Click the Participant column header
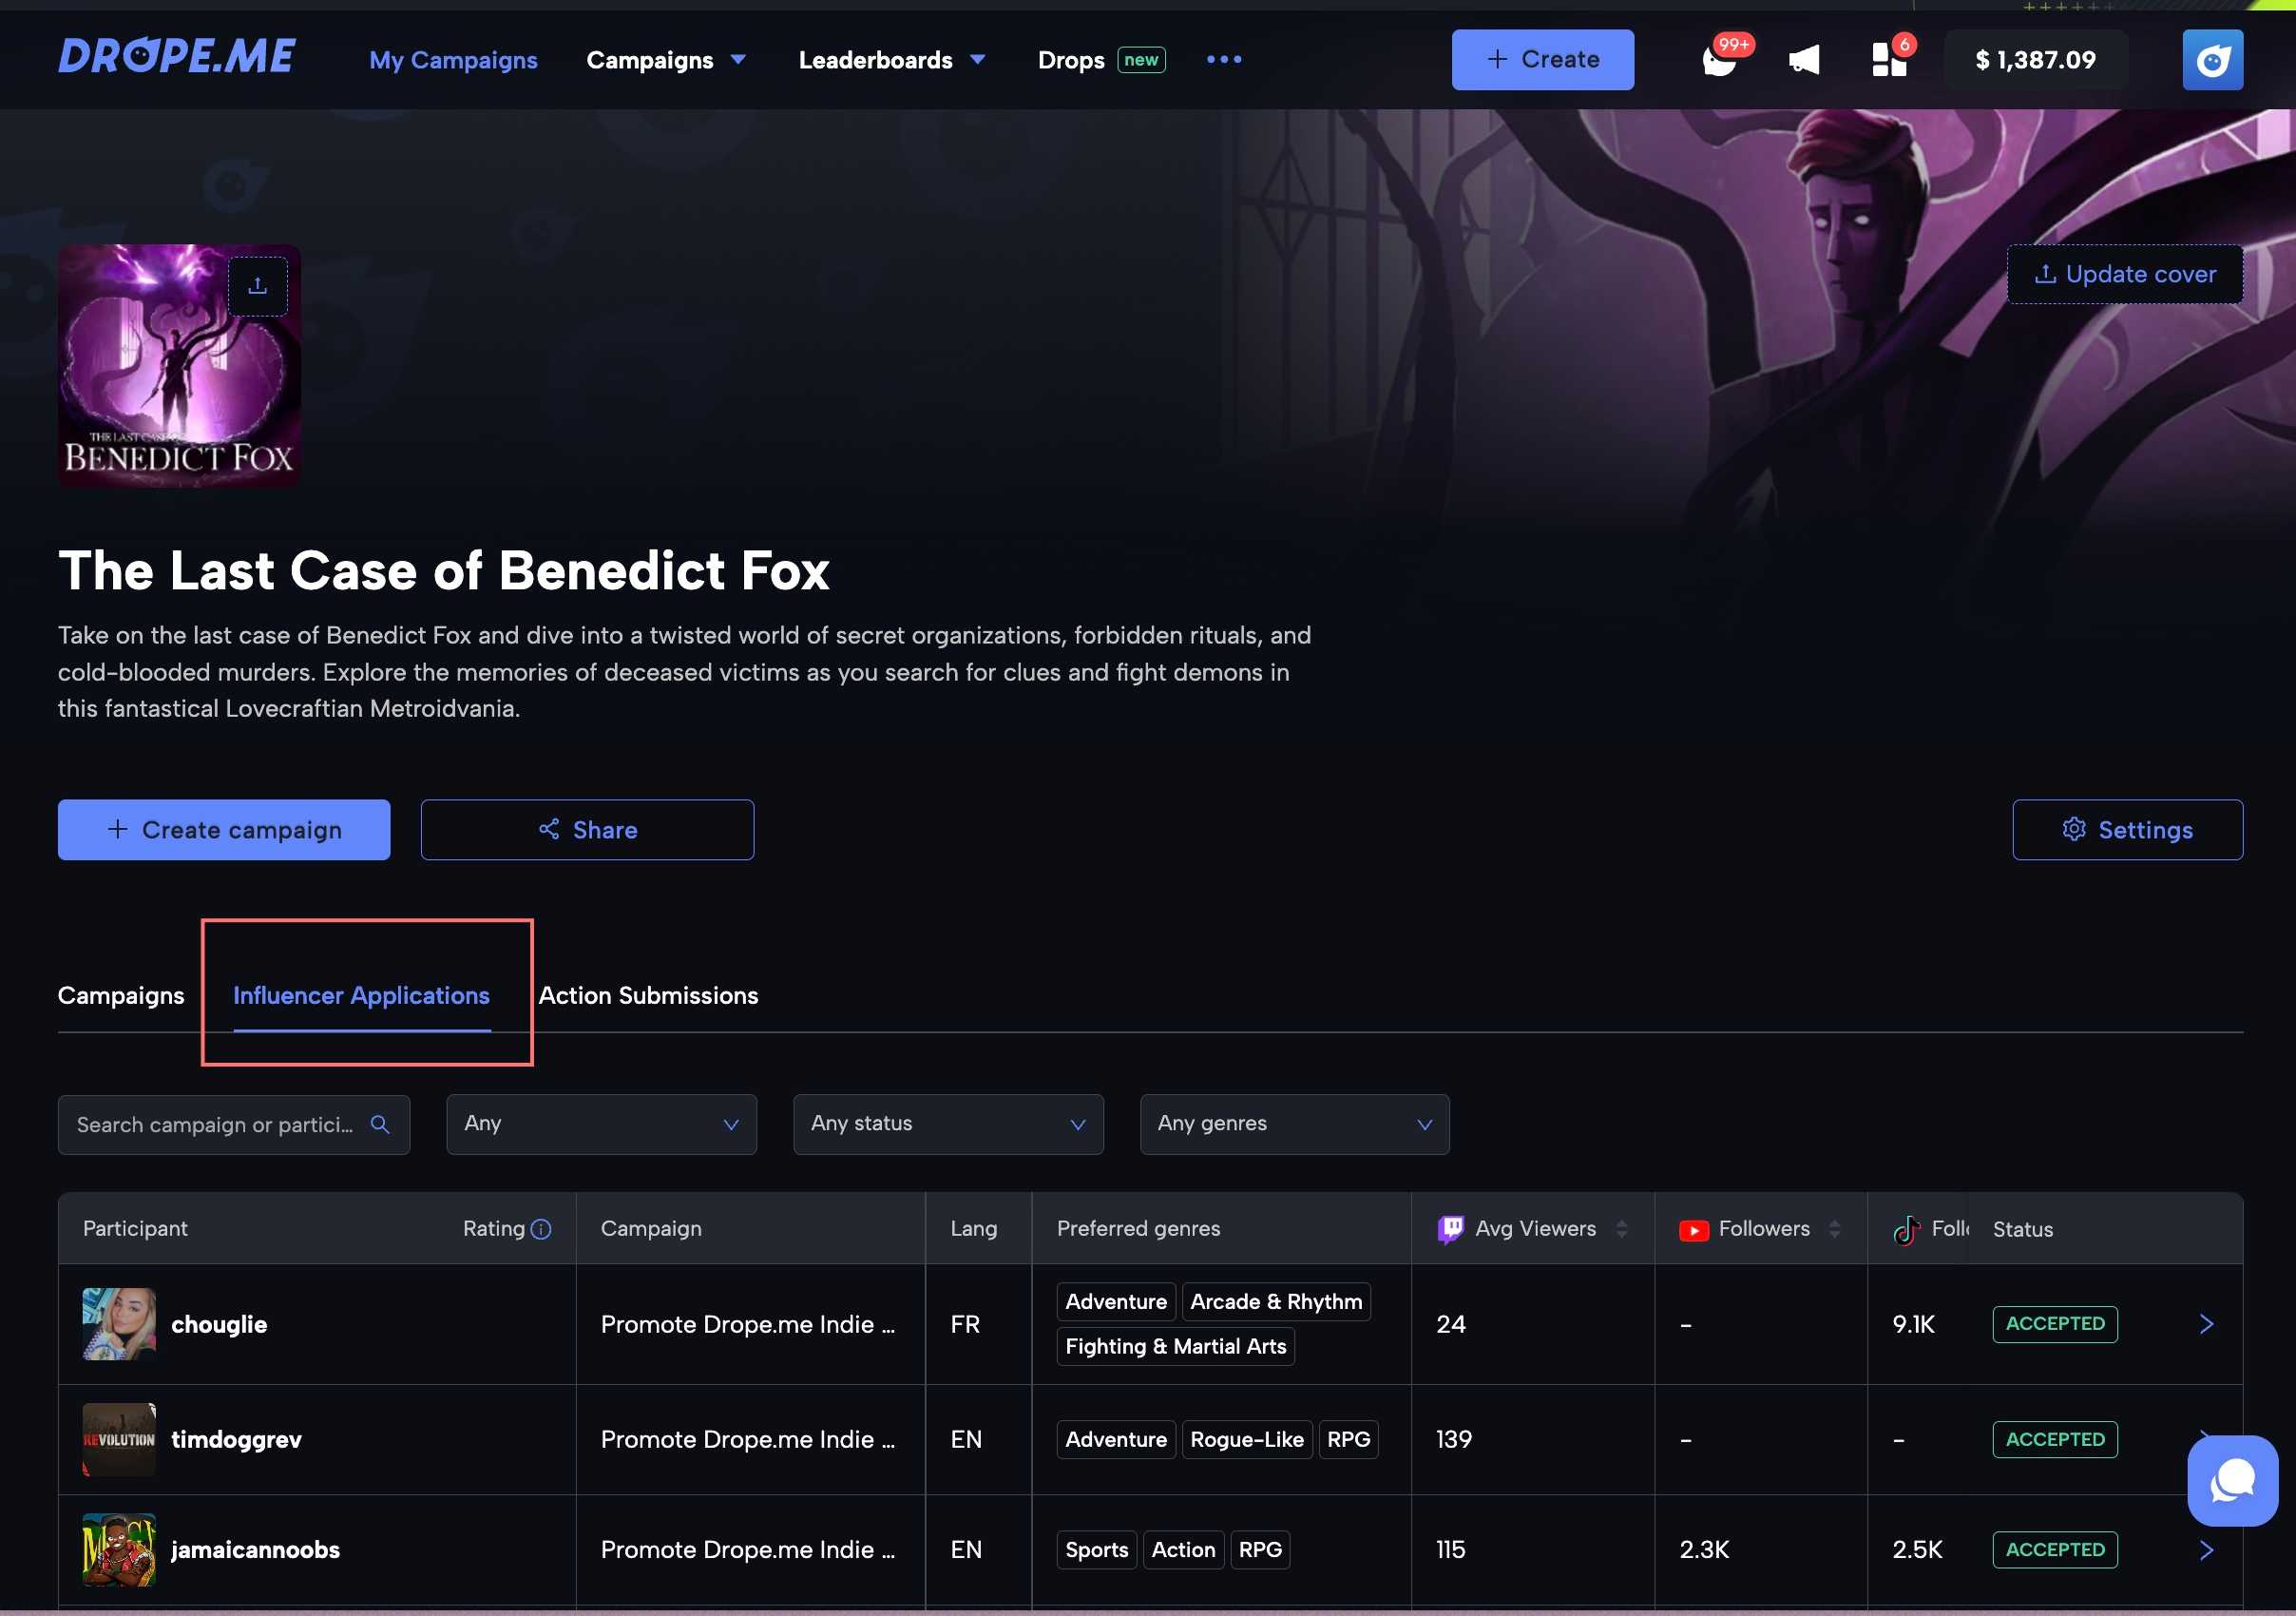2296x1616 pixels. [135, 1228]
